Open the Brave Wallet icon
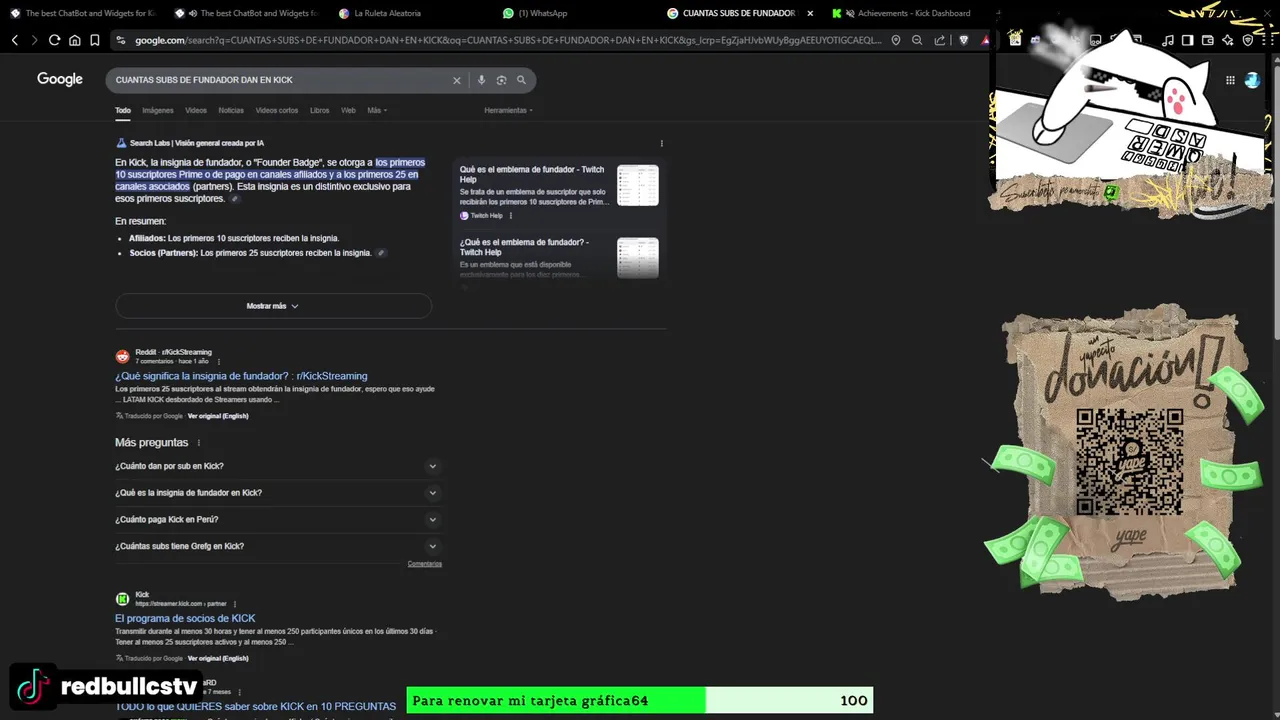The height and width of the screenshot is (720, 1280). tap(1208, 40)
